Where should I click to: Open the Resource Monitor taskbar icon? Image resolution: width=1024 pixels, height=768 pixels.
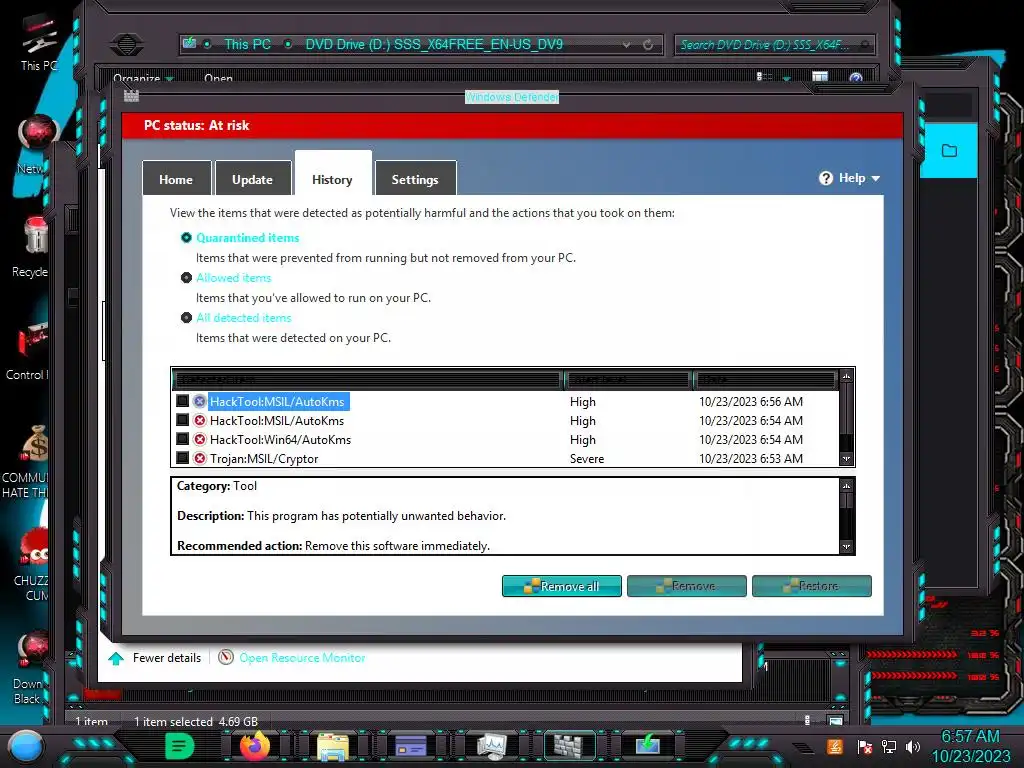[x=491, y=746]
